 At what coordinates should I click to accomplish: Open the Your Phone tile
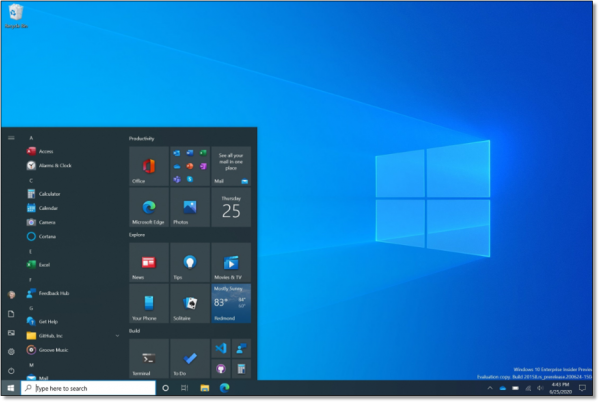click(149, 303)
